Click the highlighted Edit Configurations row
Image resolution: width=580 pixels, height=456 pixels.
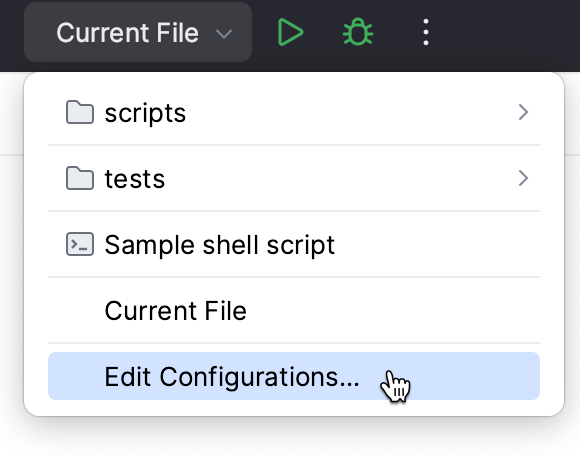point(294,376)
